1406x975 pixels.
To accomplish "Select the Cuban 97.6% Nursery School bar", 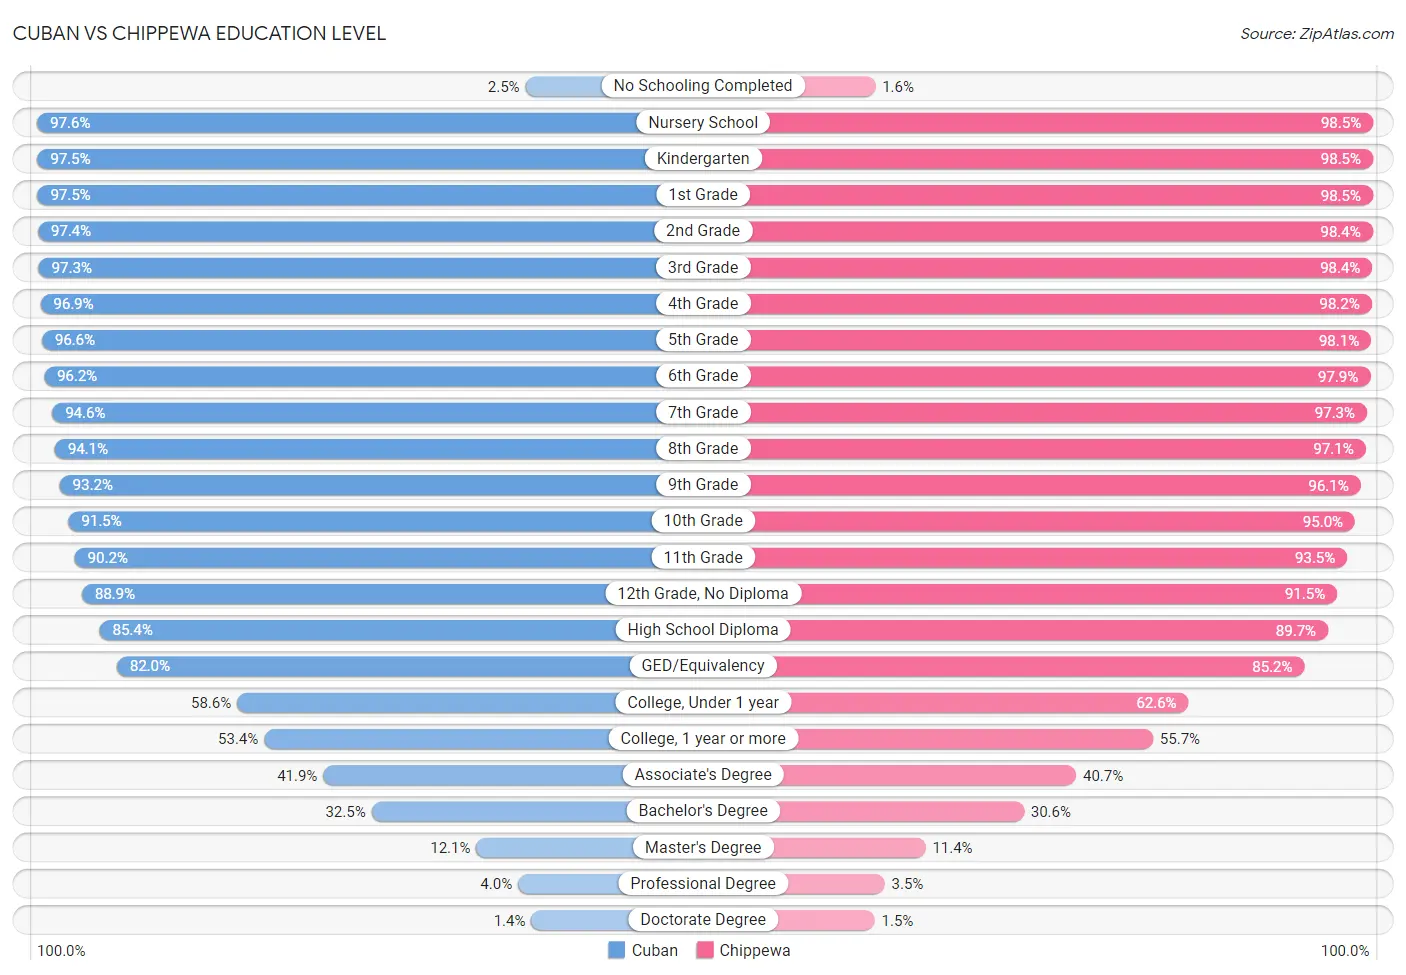I will [370, 123].
